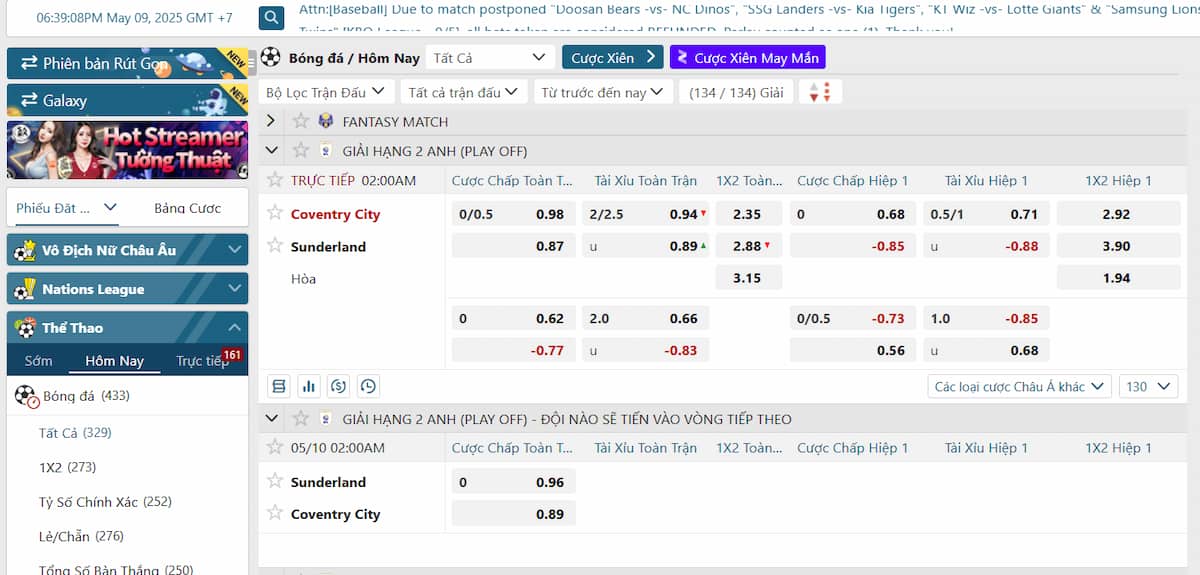The width and height of the screenshot is (1200, 575).
Task: Toggle the star beside 05/10 02:00AM
Action: (275, 447)
